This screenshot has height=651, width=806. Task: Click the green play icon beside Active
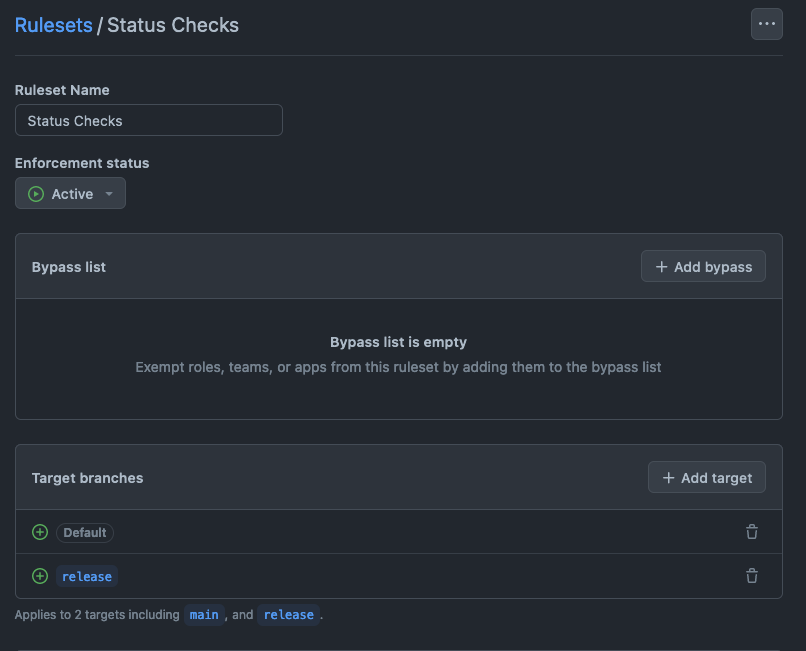tap(36, 194)
